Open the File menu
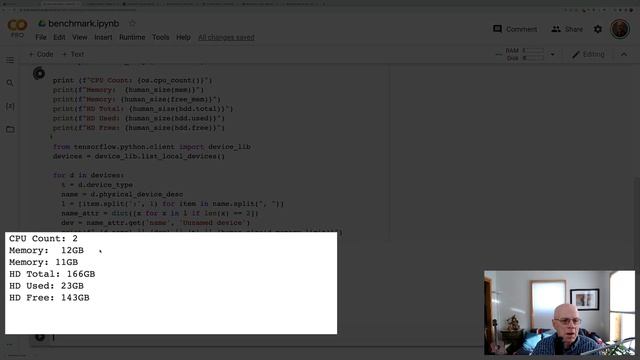Screen dimensions: 640x360 tap(41, 37)
